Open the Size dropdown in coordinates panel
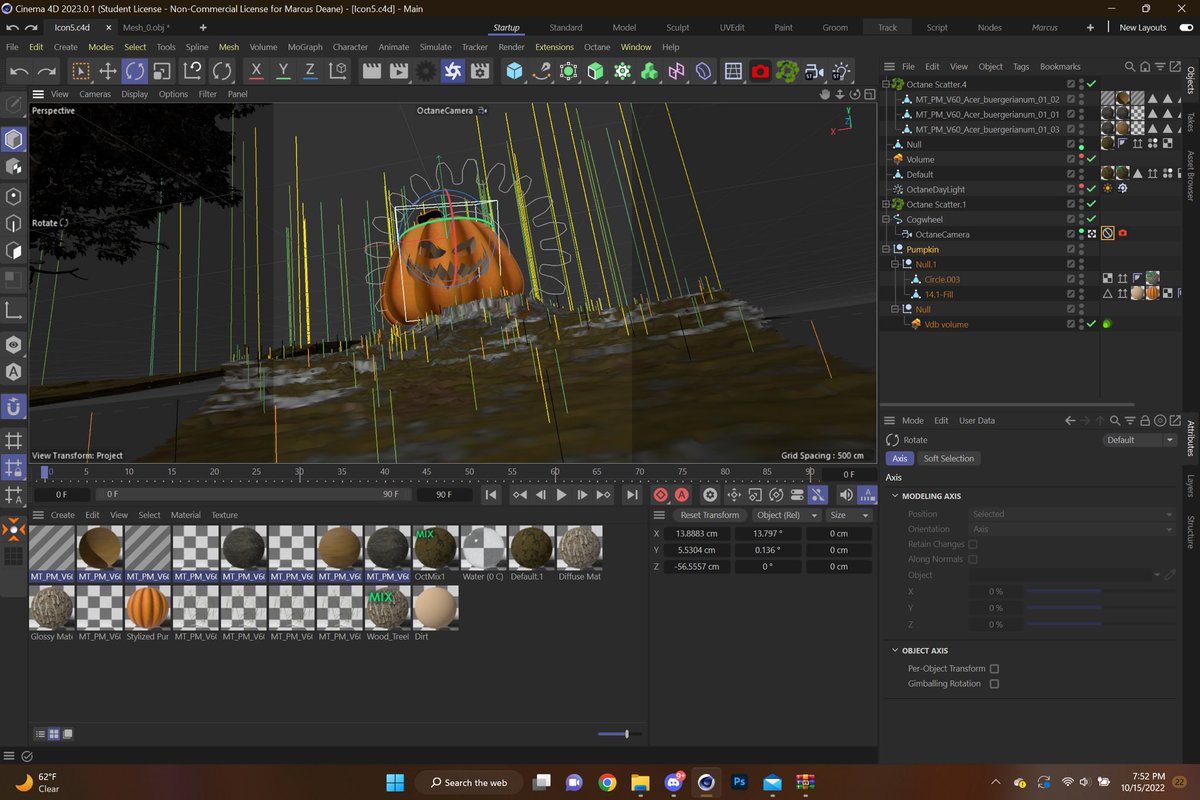The height and width of the screenshot is (800, 1200). click(849, 515)
